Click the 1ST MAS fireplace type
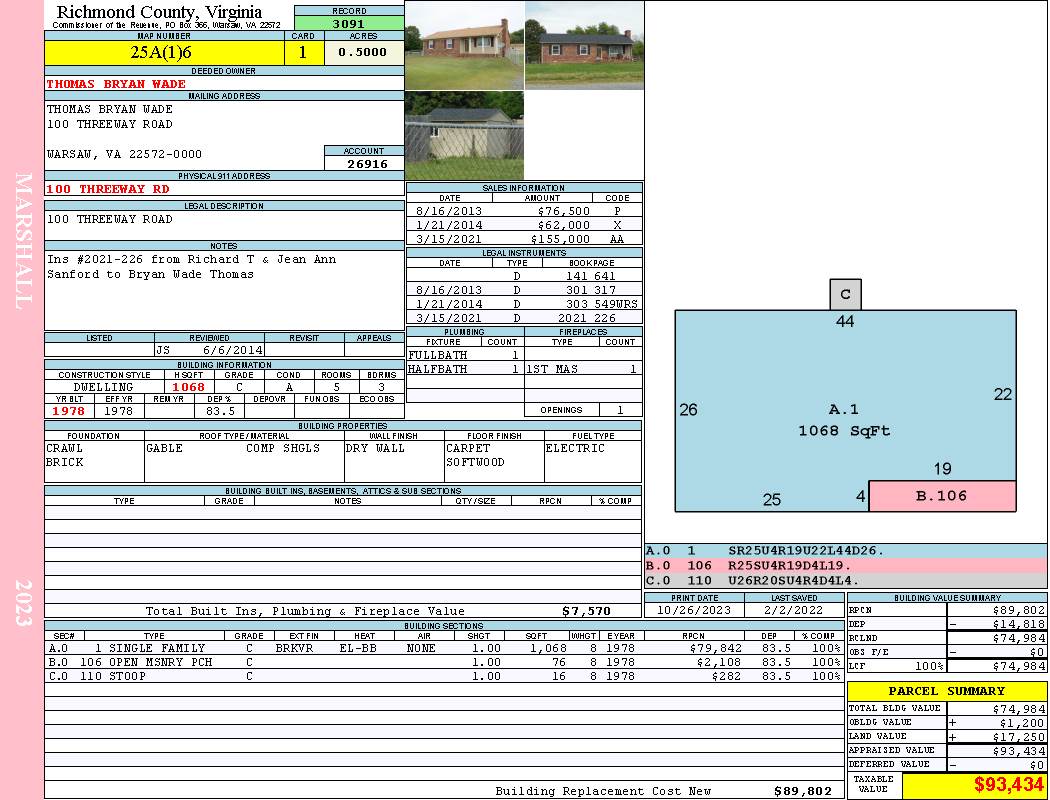The width and height of the screenshot is (1050, 800). click(552, 369)
